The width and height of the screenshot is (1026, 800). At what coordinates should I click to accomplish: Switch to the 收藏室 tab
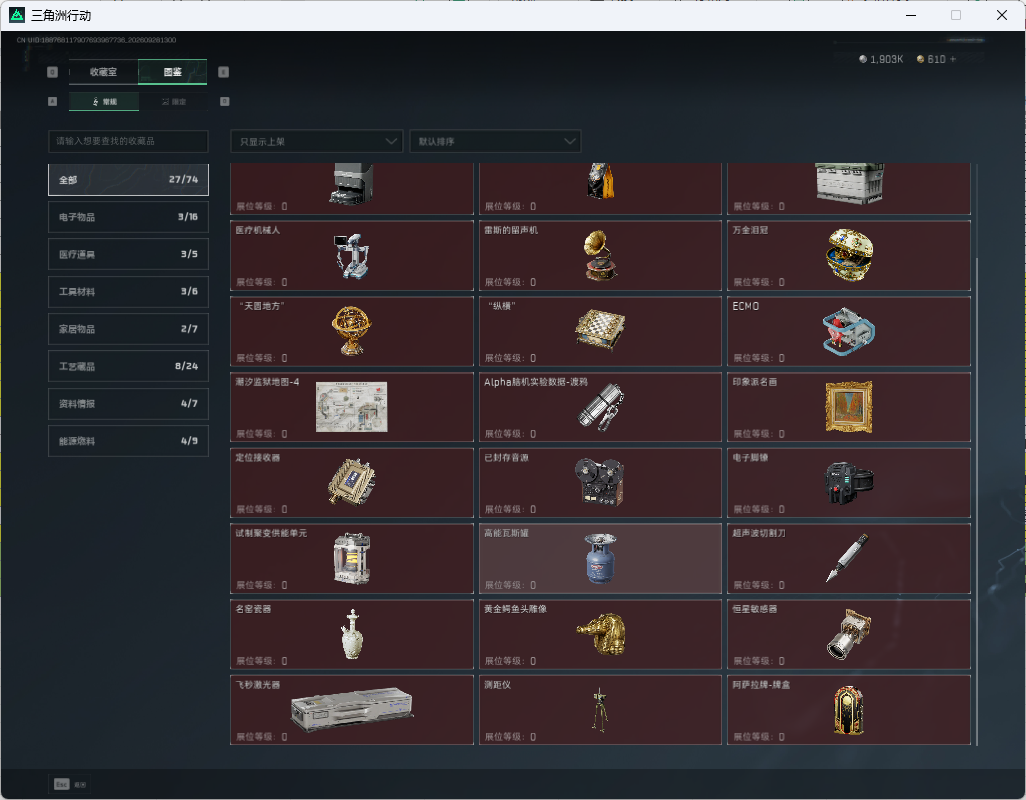click(103, 72)
